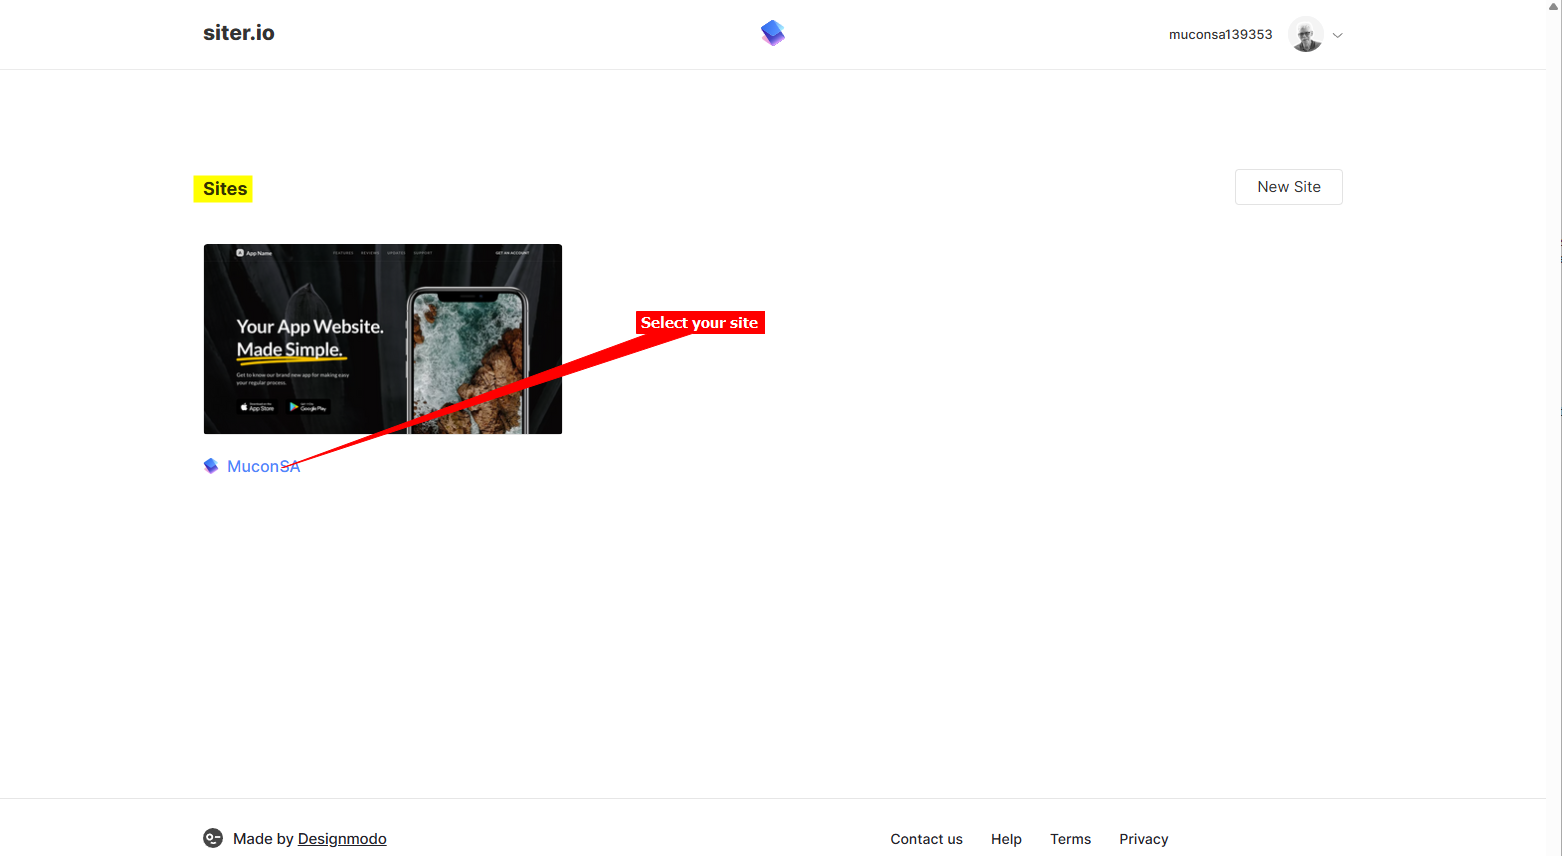Click the small cube icon beside MuconSA
1562x856 pixels.
(x=211, y=465)
